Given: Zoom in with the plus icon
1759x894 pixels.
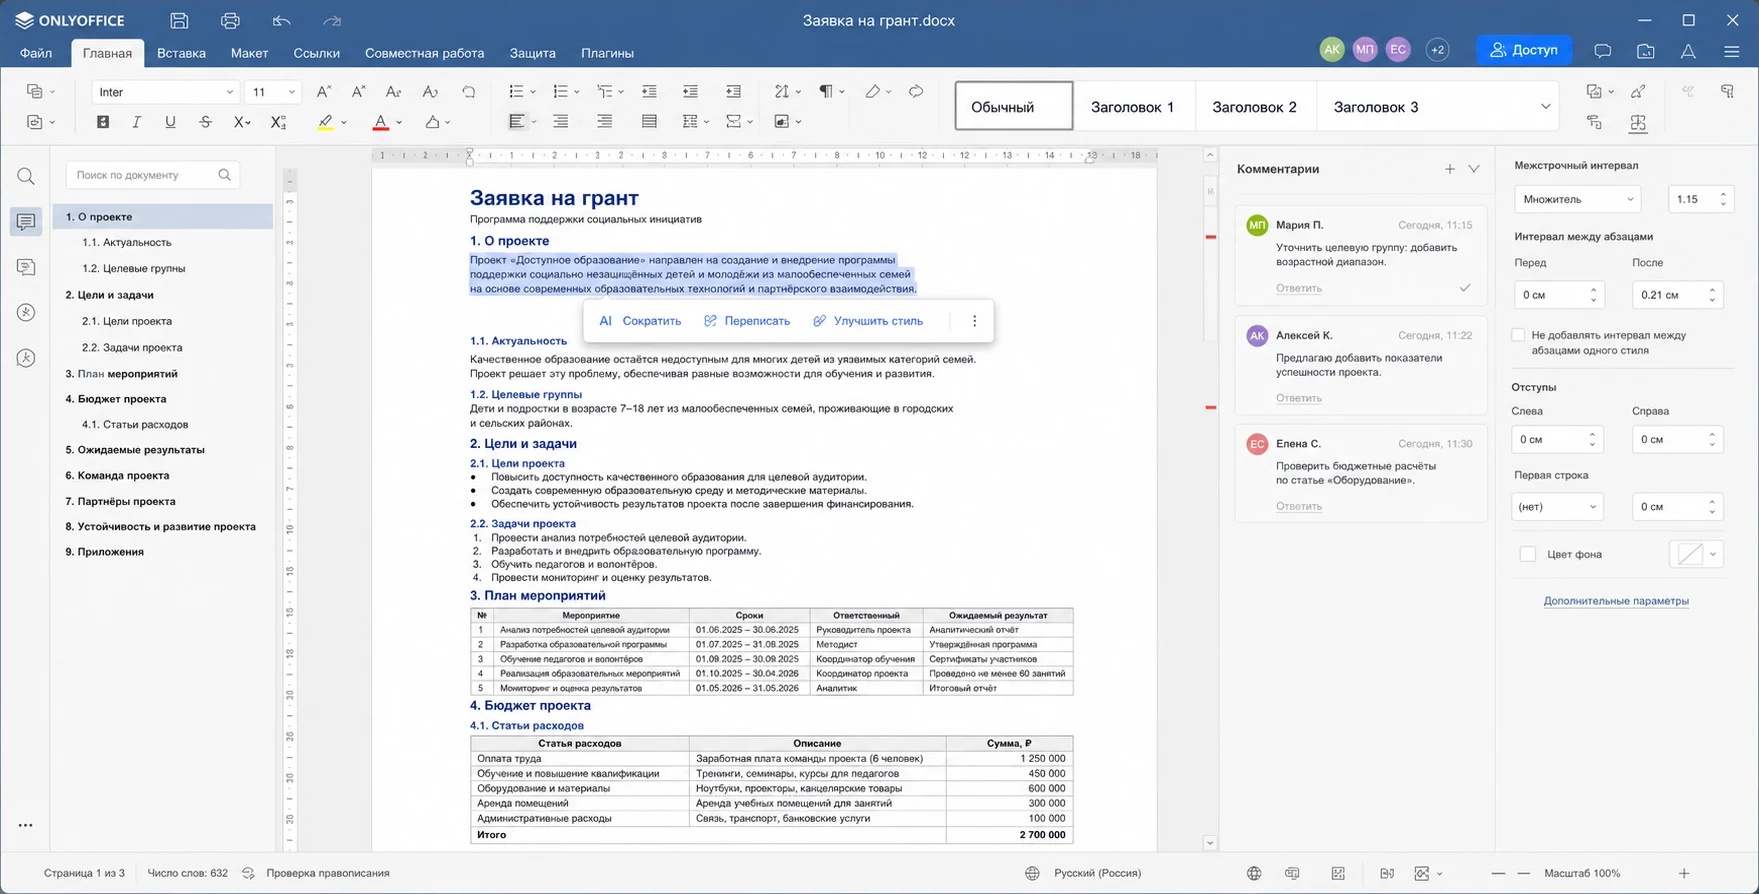Looking at the screenshot, I should pyautogui.click(x=1684, y=873).
